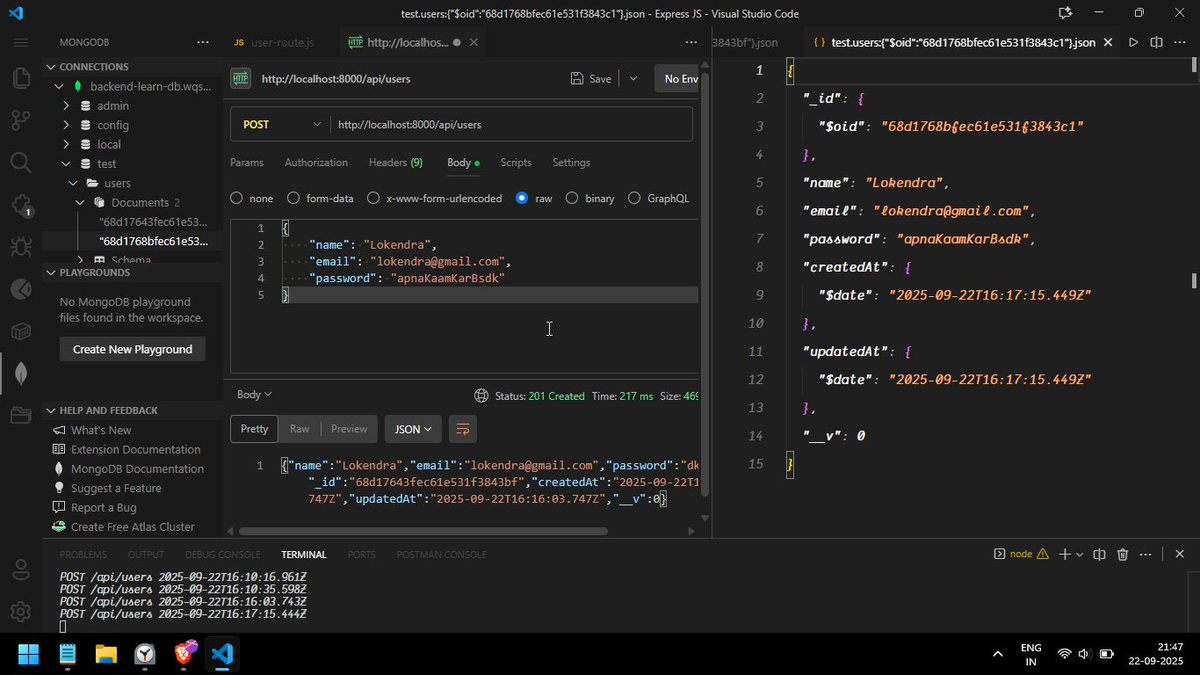Open the POST method dropdown
The height and width of the screenshot is (675, 1200).
[281, 125]
